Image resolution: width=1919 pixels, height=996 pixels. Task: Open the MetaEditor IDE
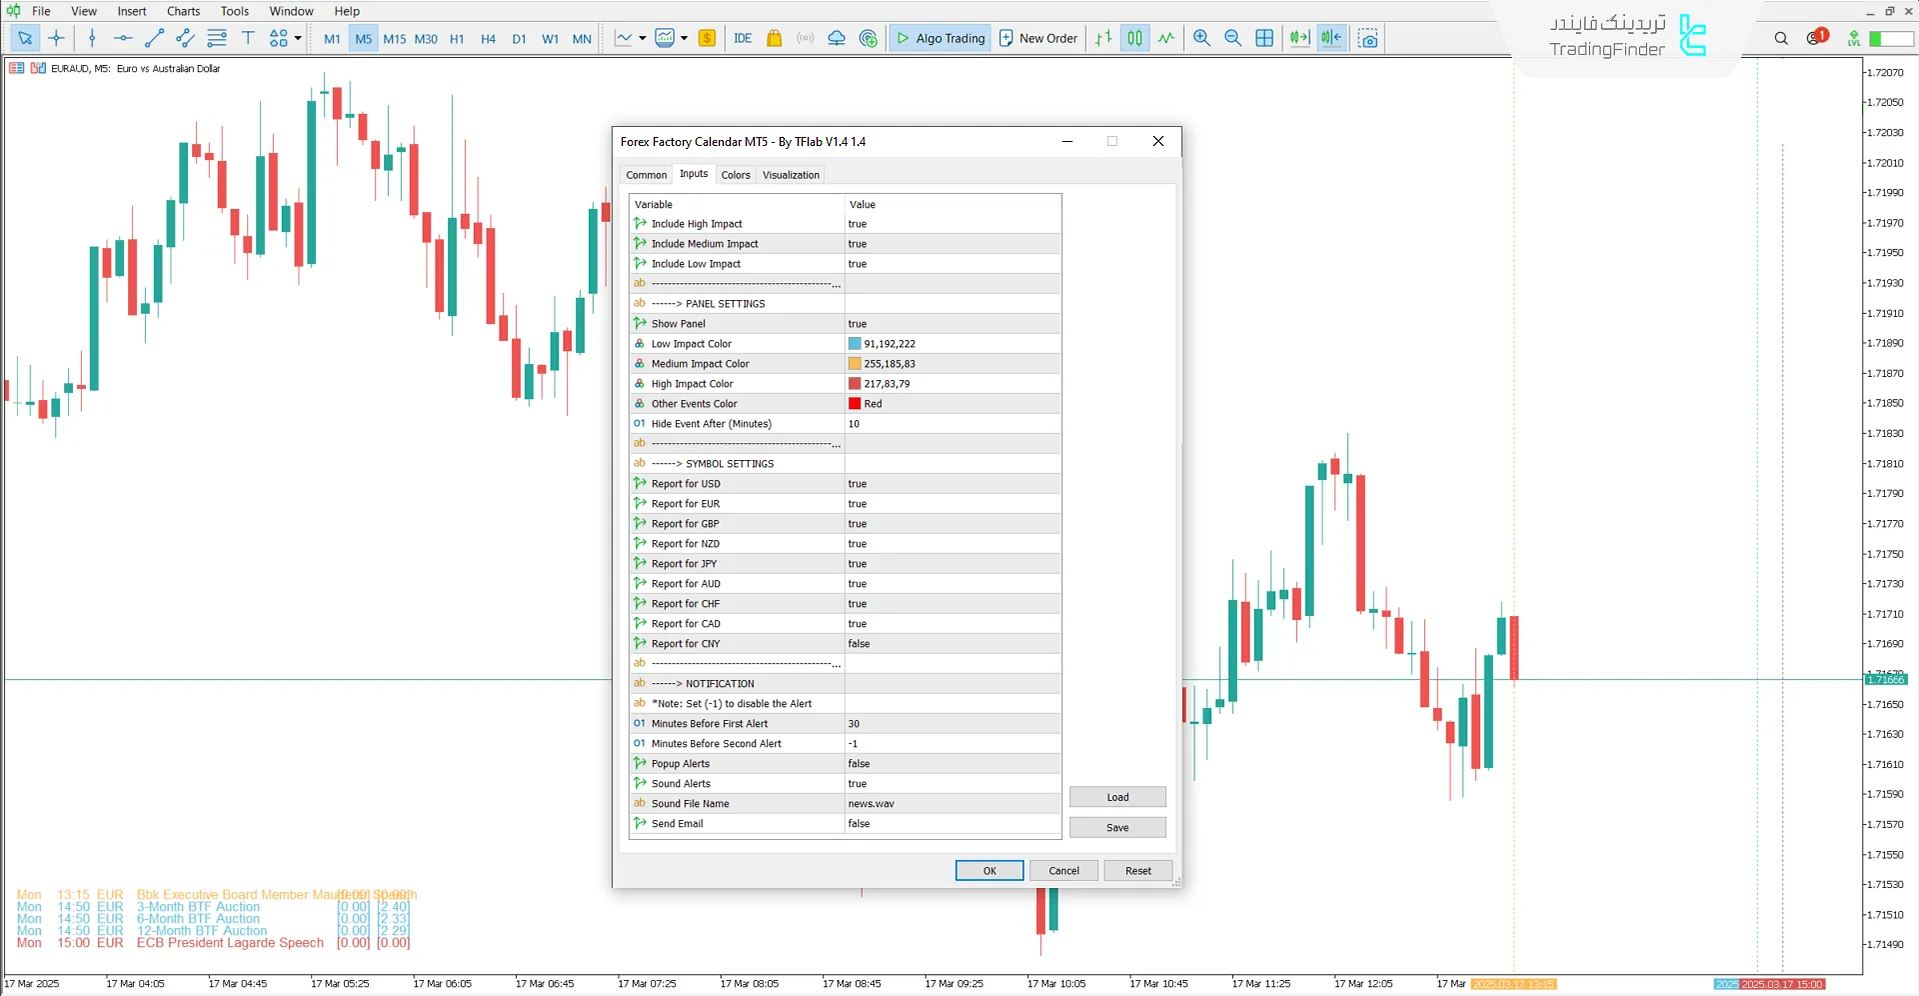pos(741,38)
